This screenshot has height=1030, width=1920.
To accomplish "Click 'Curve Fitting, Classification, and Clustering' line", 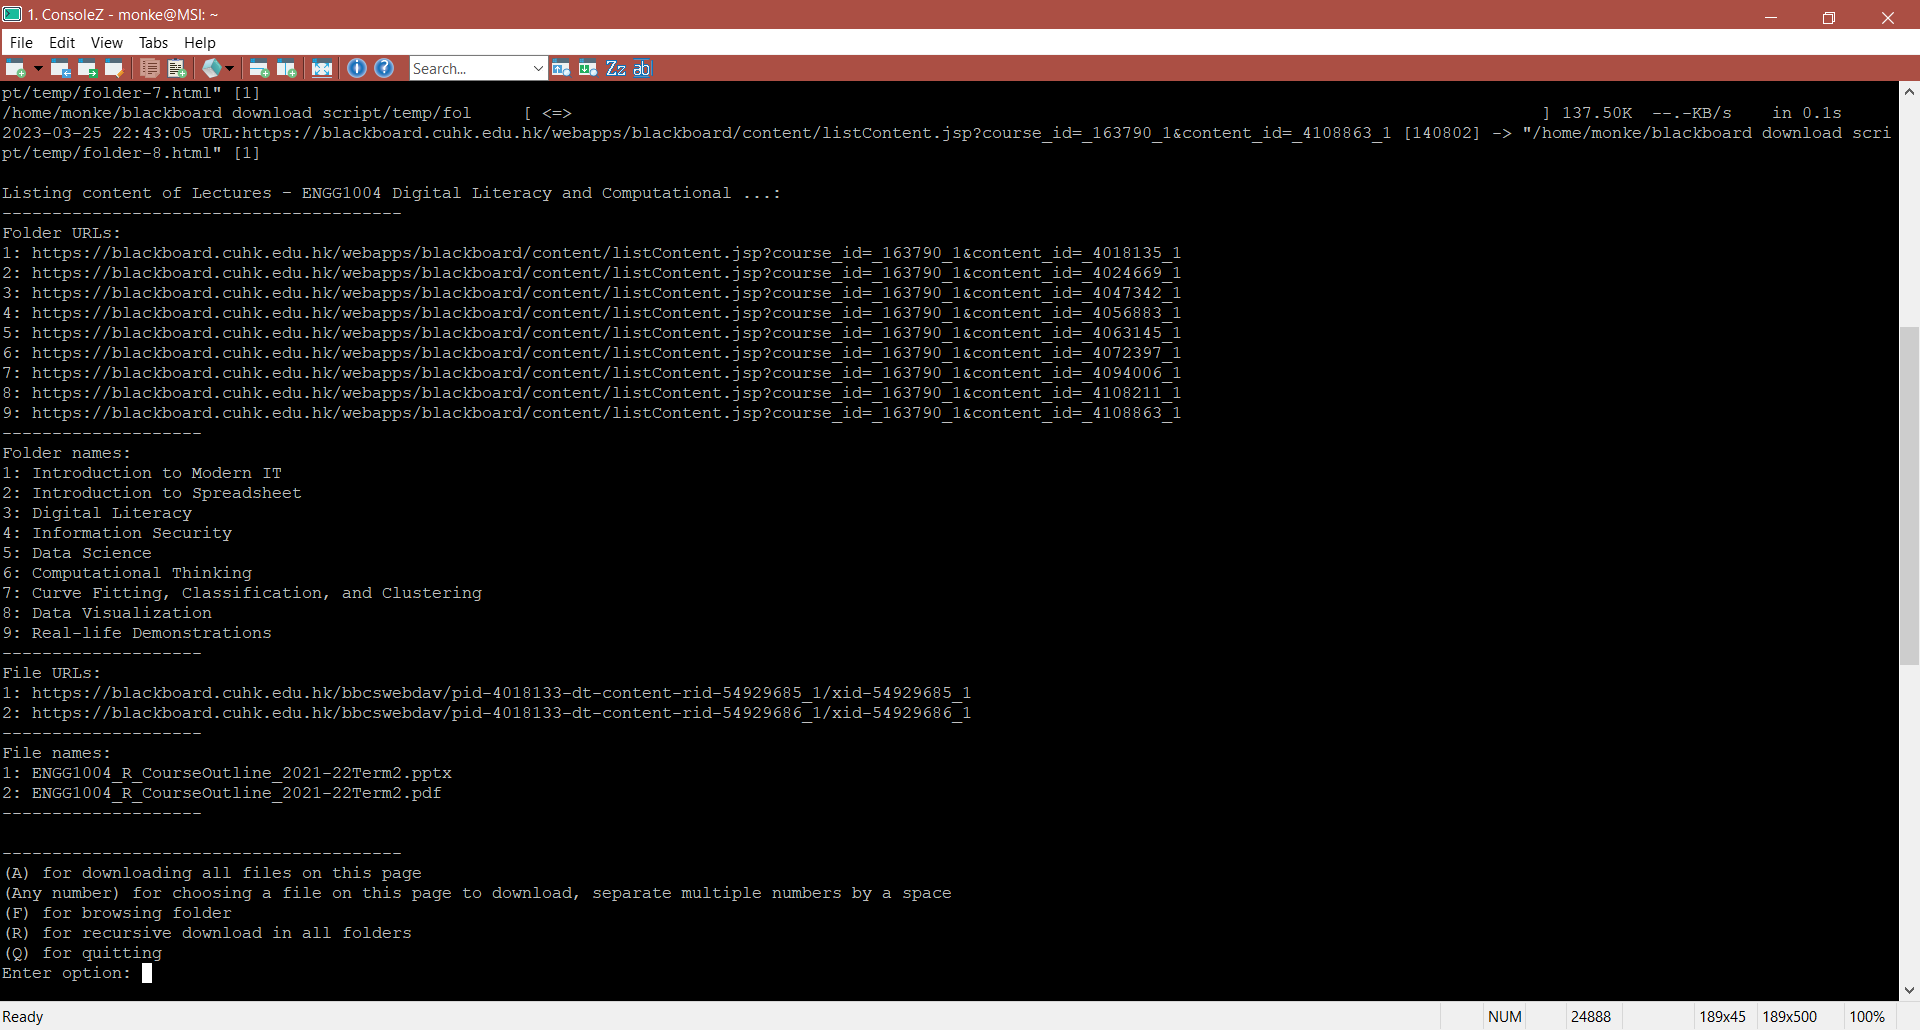I will click(x=242, y=593).
